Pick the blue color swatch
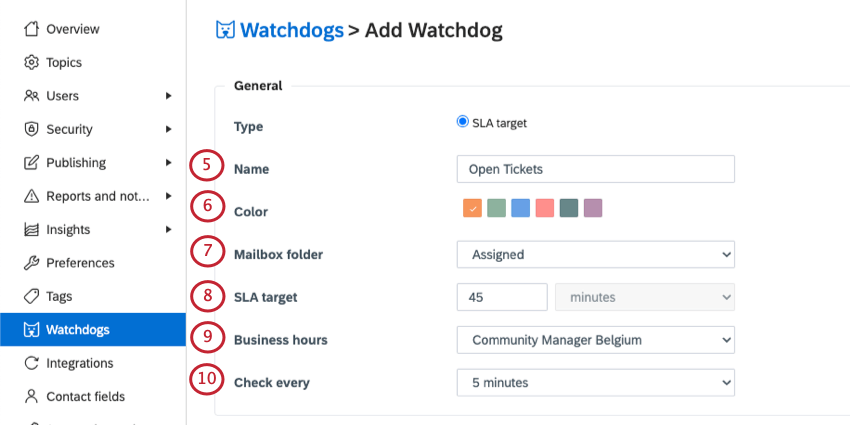The height and width of the screenshot is (425, 850). 520,208
